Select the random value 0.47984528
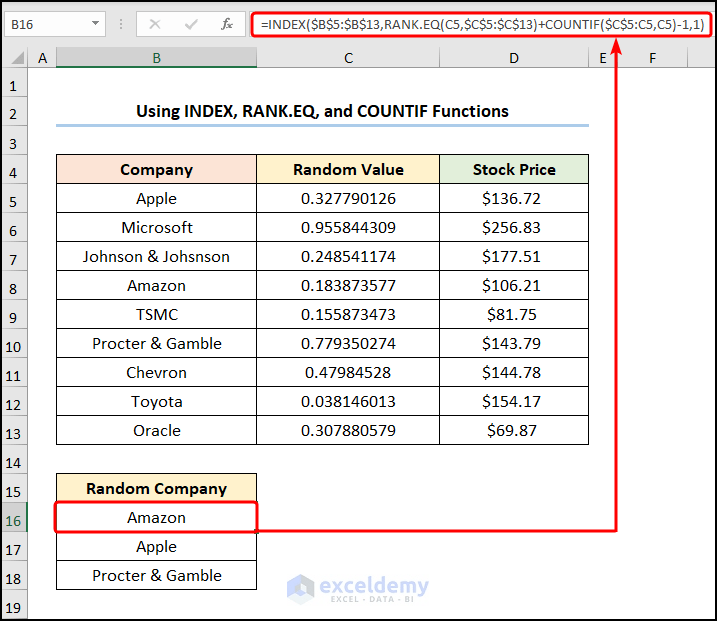The width and height of the screenshot is (717, 621). [348, 372]
